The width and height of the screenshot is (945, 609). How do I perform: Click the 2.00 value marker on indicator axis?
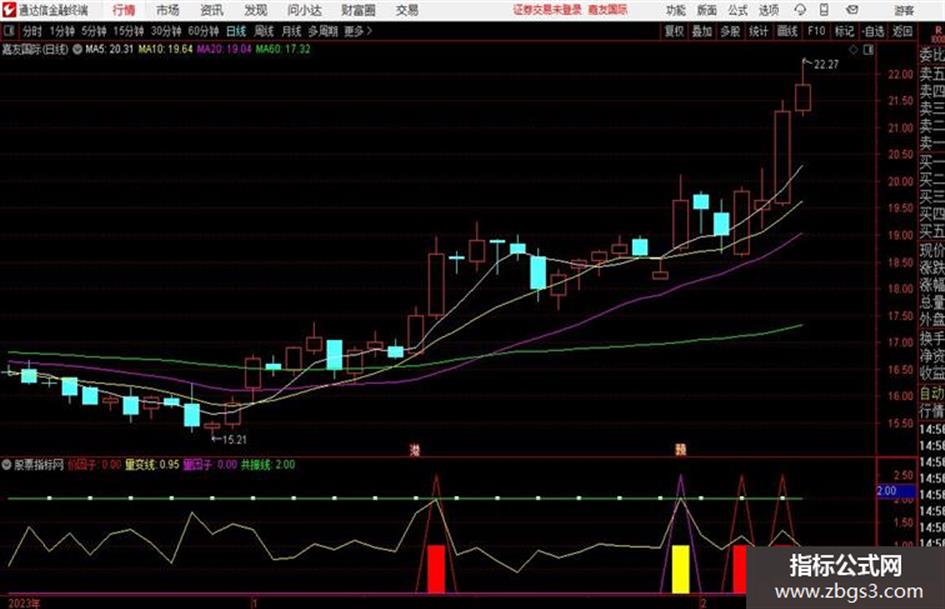[x=895, y=491]
